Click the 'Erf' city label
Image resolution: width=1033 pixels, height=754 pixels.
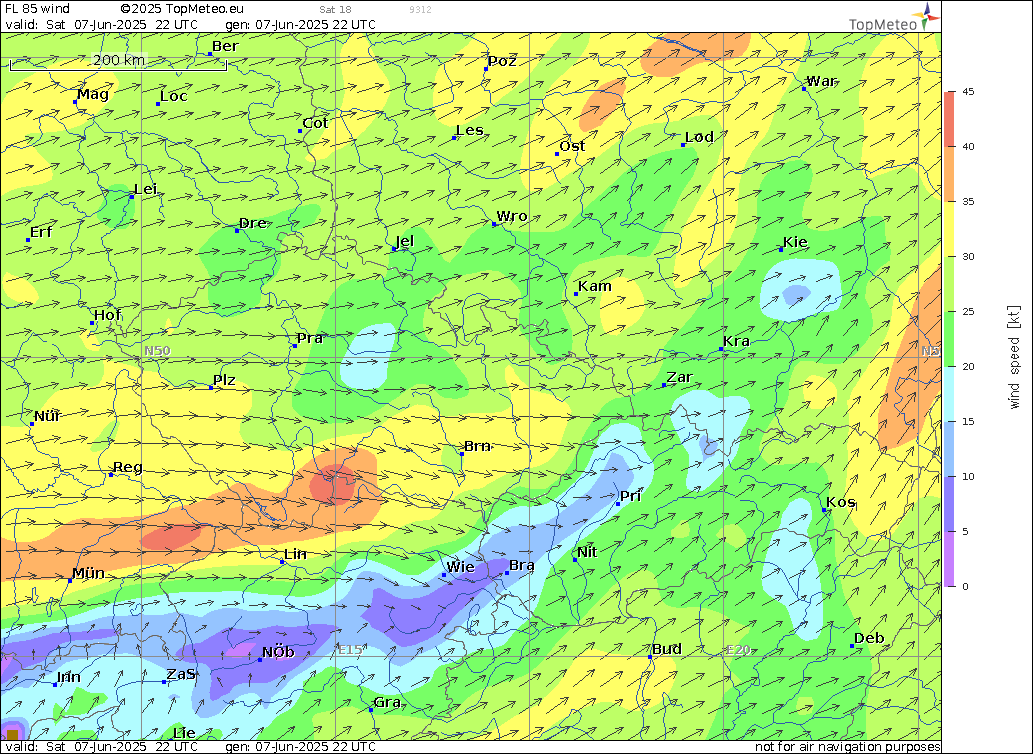41,232
